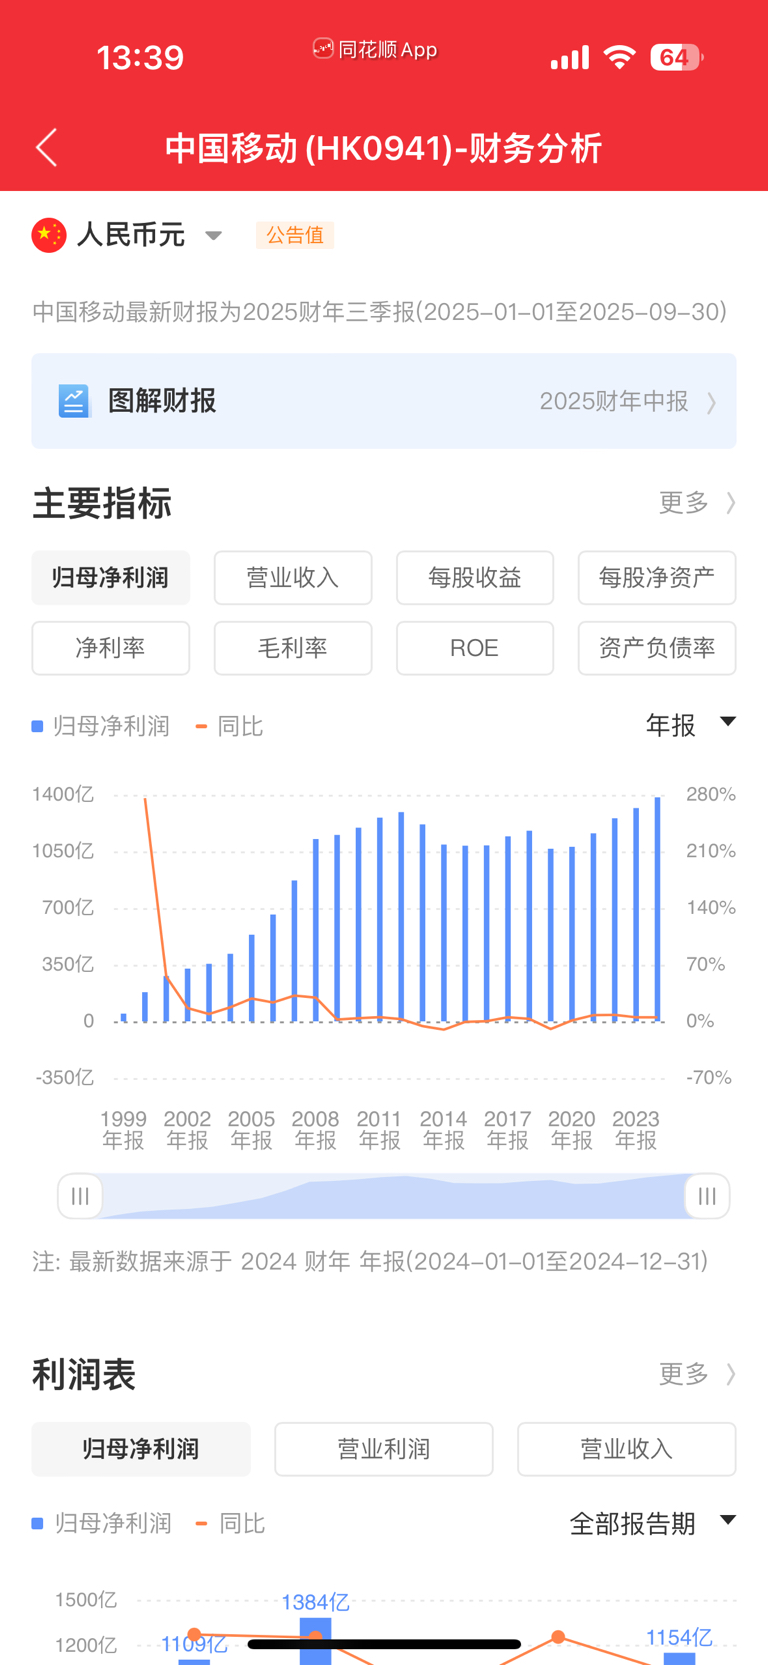The image size is (769, 1665).
Task: Tap the 280% right axis label
Action: pyautogui.click(x=711, y=794)
